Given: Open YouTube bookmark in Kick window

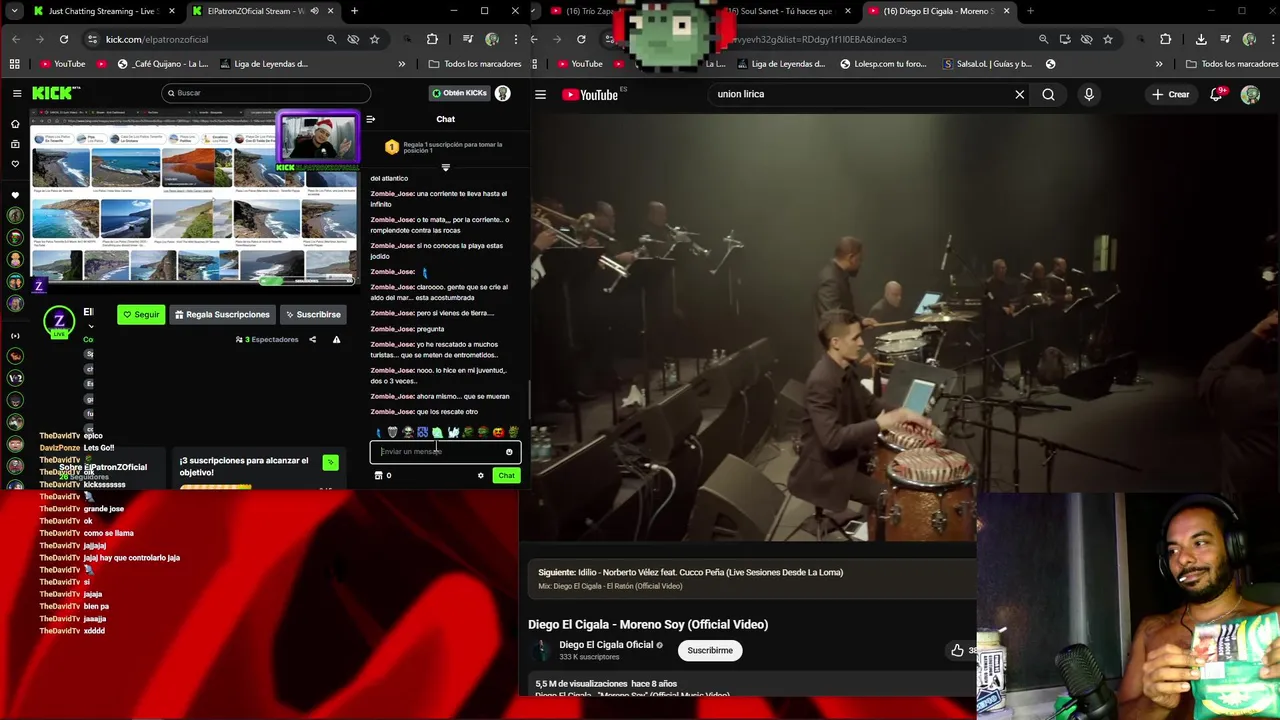Looking at the screenshot, I should pos(62,64).
